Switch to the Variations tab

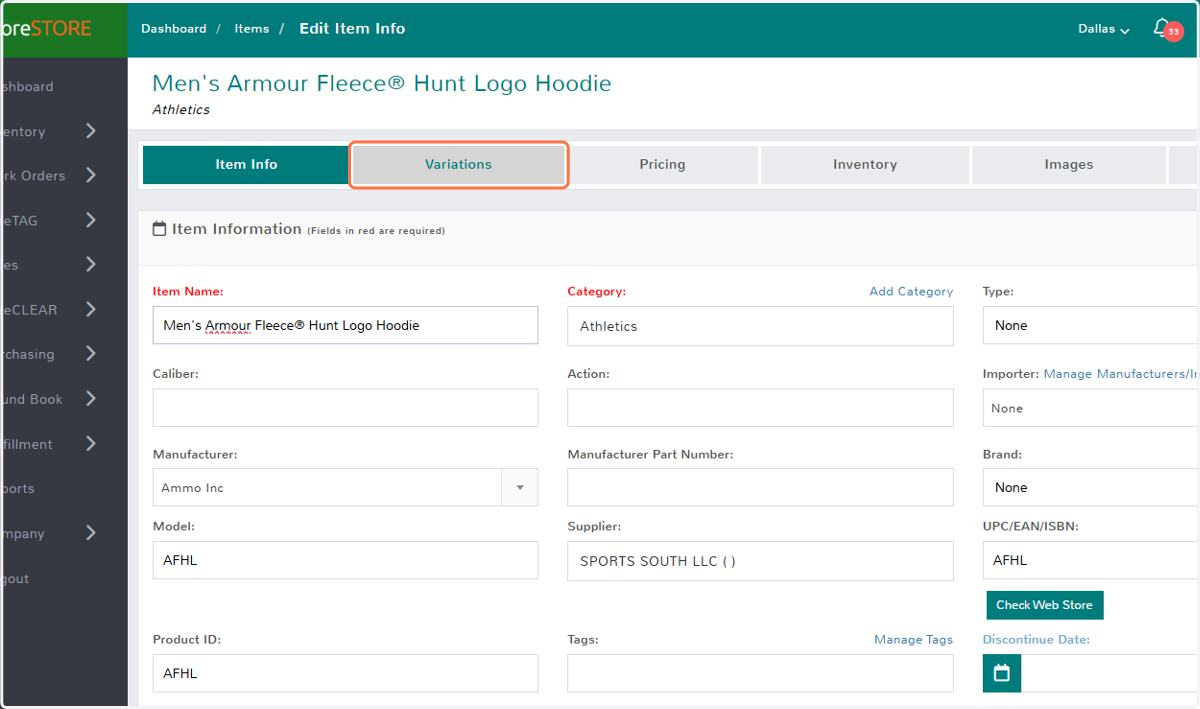(x=459, y=165)
